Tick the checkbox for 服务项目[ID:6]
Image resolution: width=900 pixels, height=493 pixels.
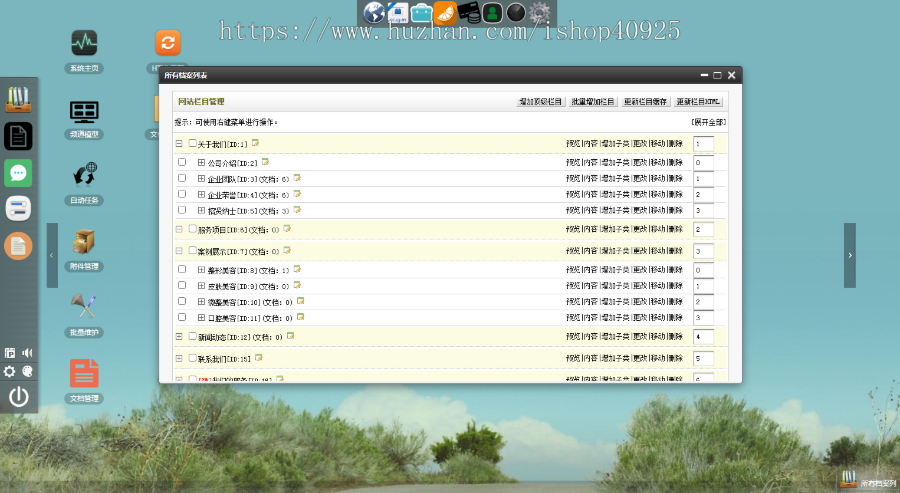[x=193, y=228]
